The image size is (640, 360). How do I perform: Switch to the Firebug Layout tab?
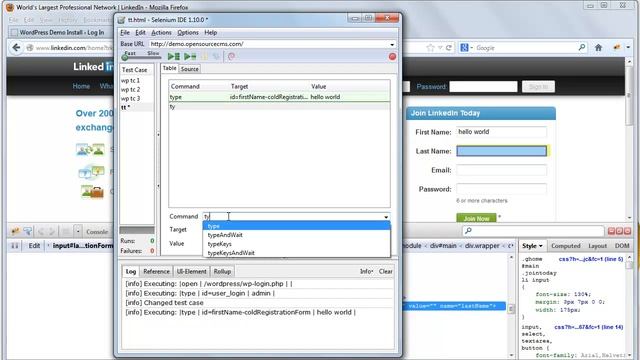click(598, 246)
